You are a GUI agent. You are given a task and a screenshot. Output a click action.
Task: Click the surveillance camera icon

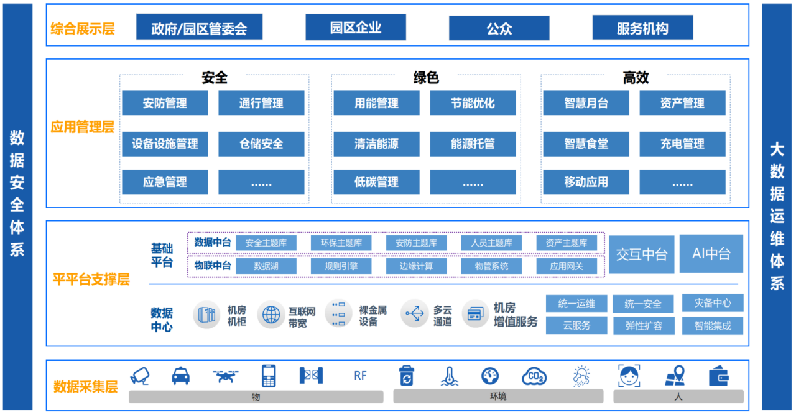click(x=141, y=376)
